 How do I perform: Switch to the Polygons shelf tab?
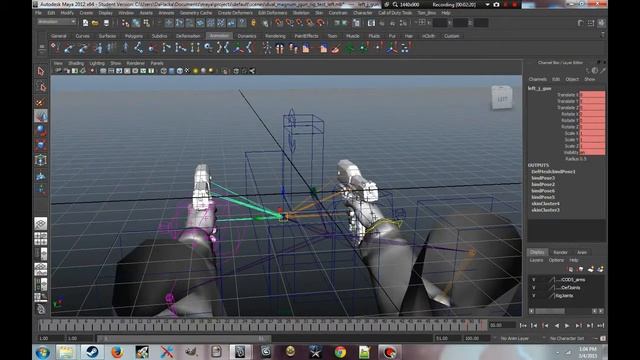[133, 36]
